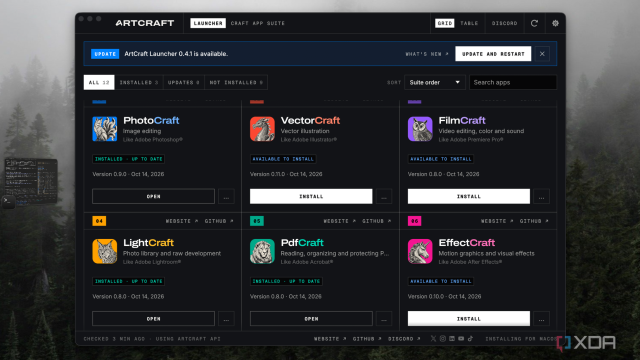The image size is (640, 360).
Task: Click the ArtCraft logo
Action: (x=144, y=23)
